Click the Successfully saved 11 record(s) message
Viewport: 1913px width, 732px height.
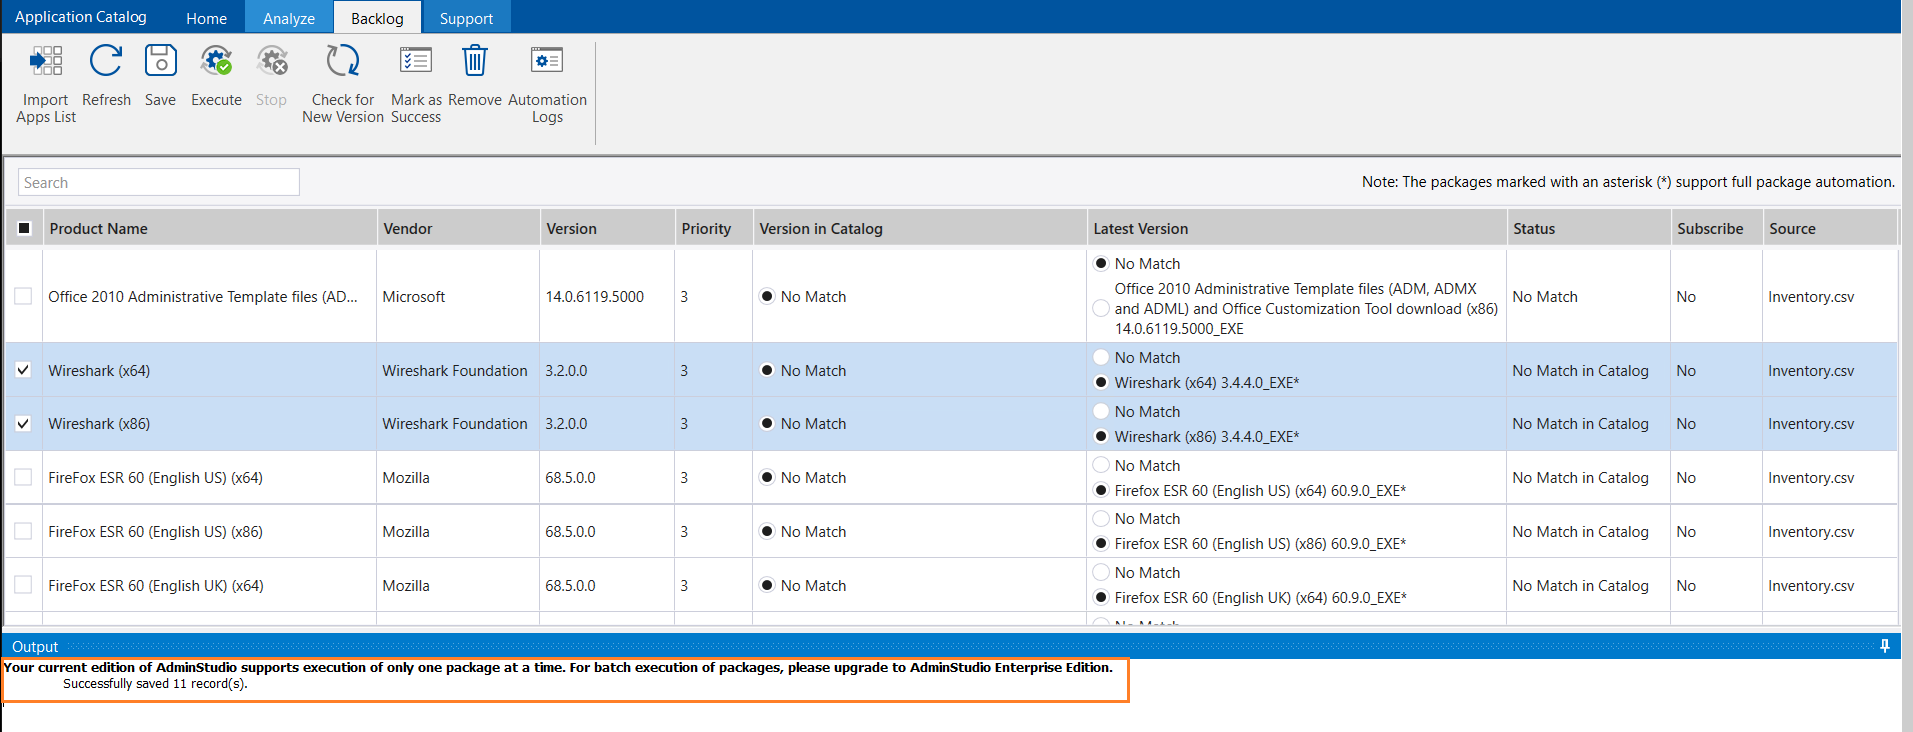[155, 684]
